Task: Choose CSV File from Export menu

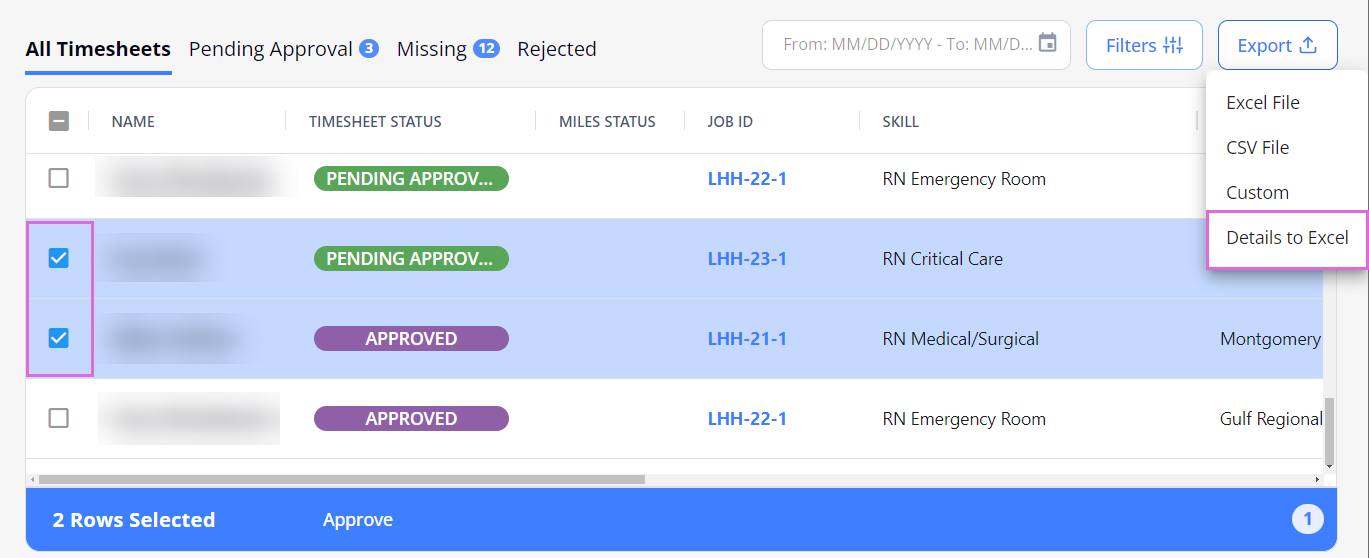Action: pos(1257,147)
